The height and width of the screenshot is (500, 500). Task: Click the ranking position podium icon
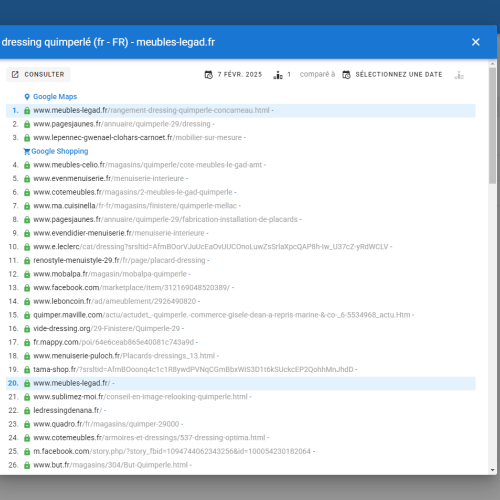pyautogui.click(x=278, y=75)
